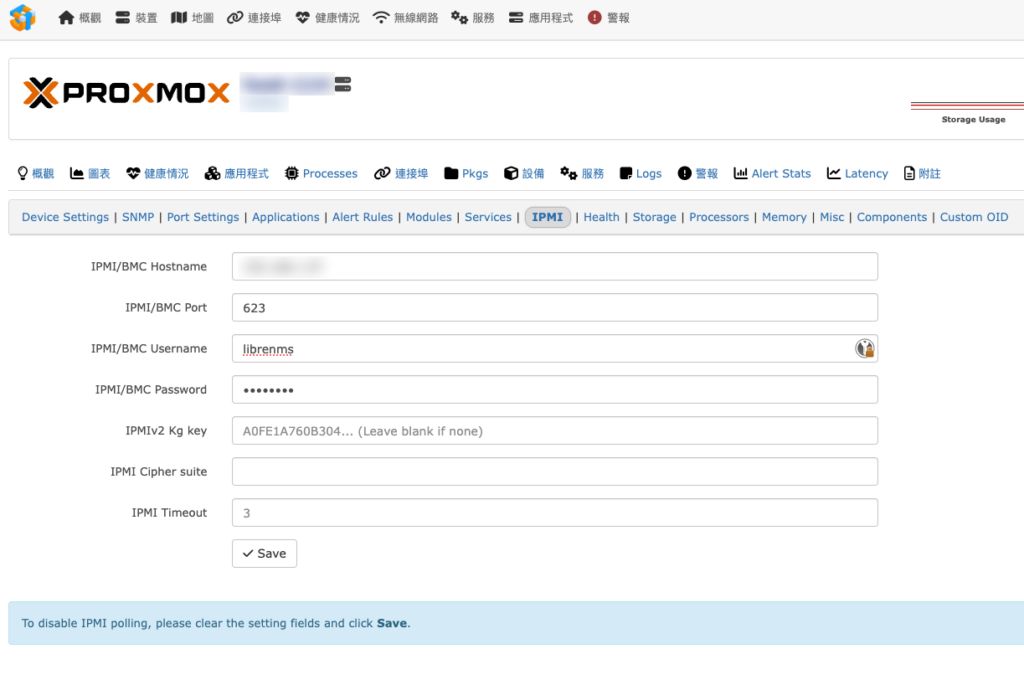Open Components settings link
Screen dimensions: 1024x685
(x=892, y=217)
